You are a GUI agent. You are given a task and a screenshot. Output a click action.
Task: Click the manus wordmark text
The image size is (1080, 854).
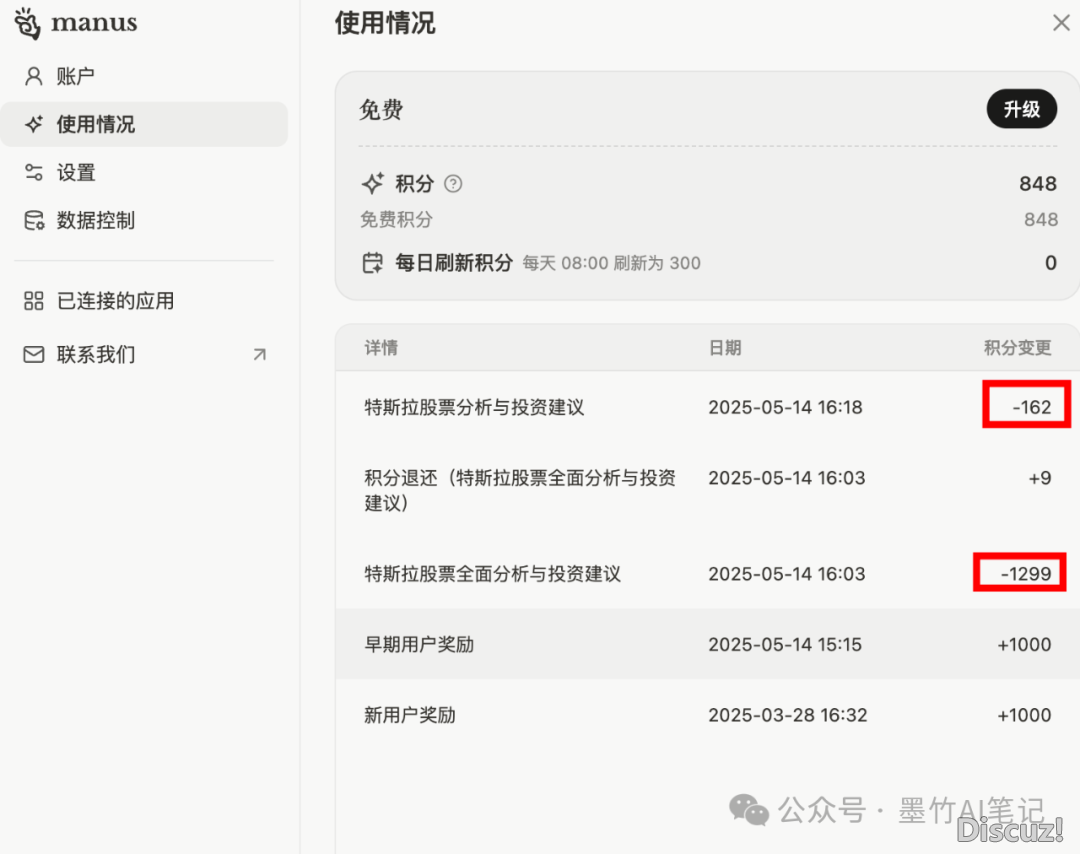click(94, 23)
